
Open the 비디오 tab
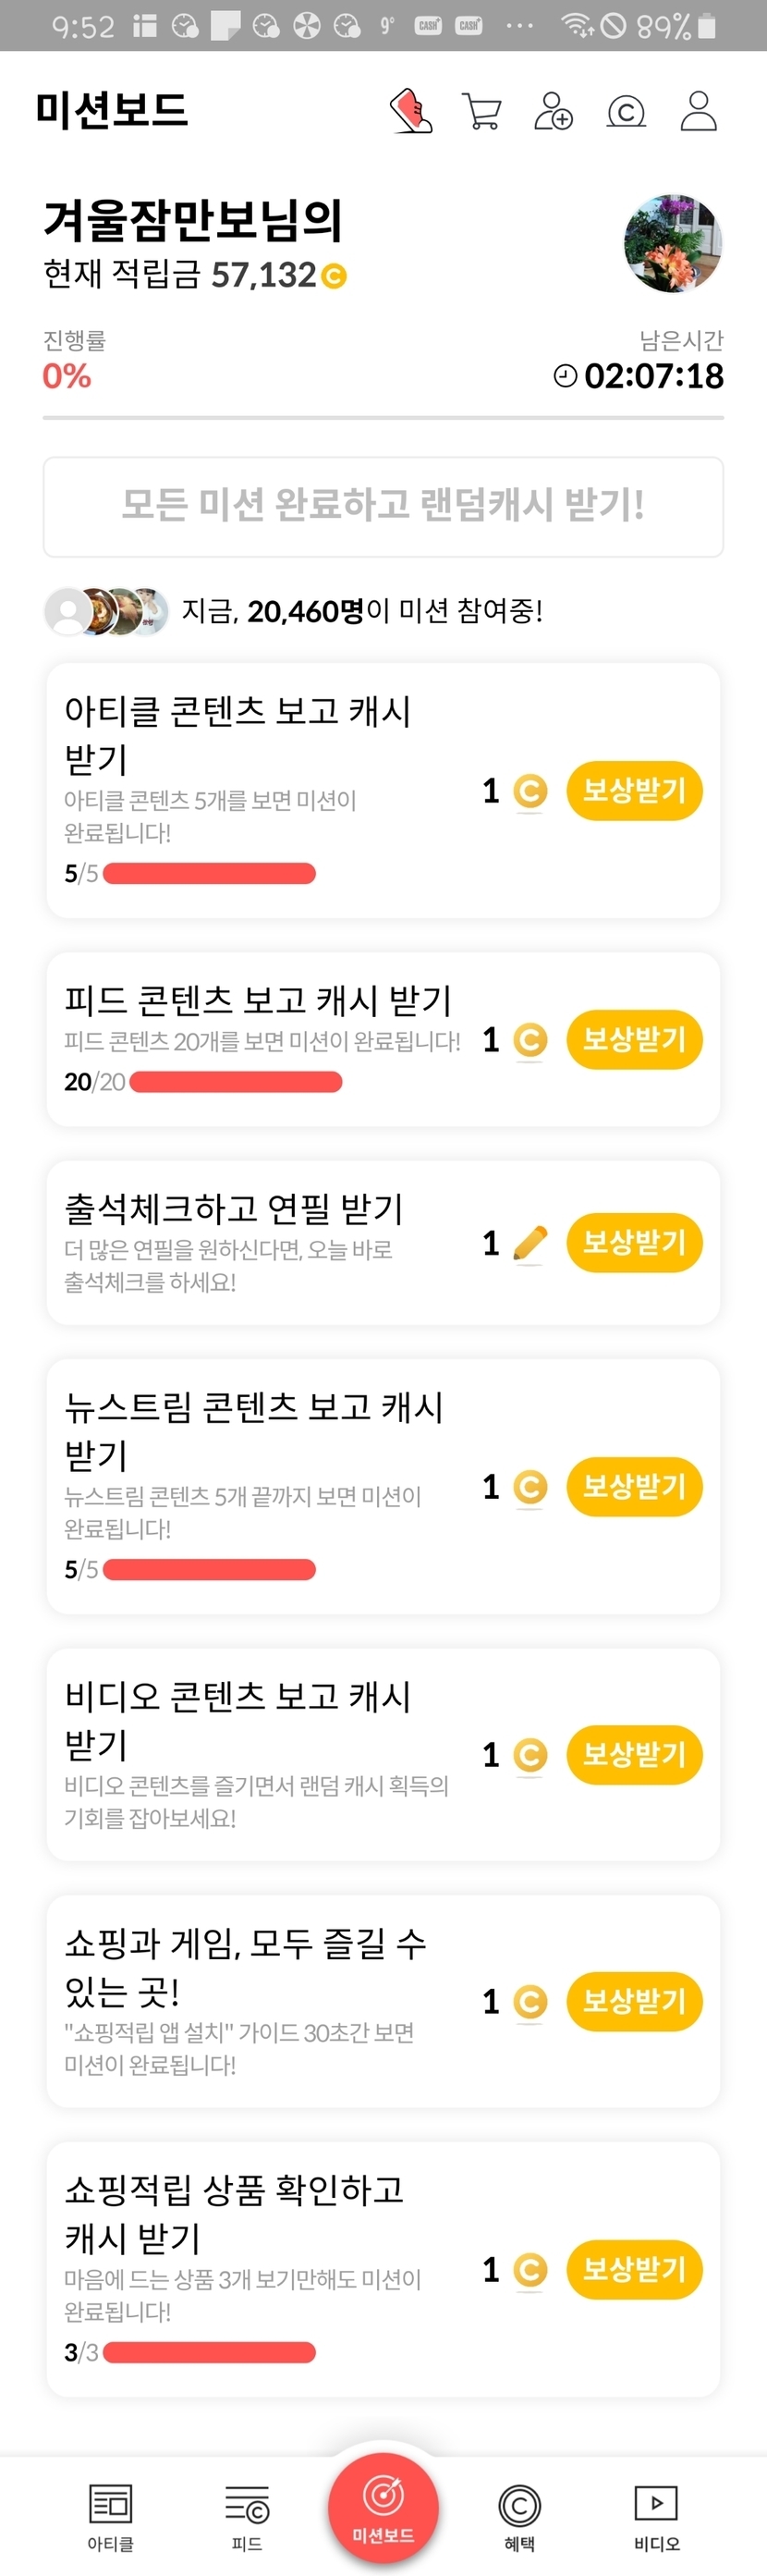tap(656, 2517)
